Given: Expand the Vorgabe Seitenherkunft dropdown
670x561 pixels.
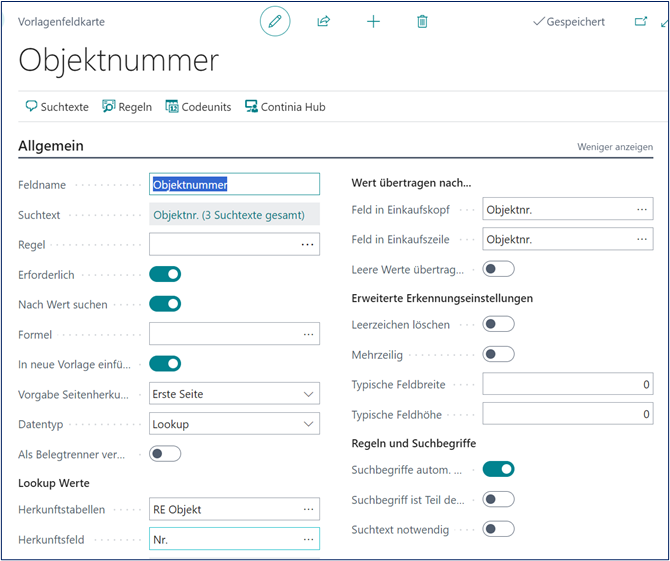Looking at the screenshot, I should pos(234,394).
